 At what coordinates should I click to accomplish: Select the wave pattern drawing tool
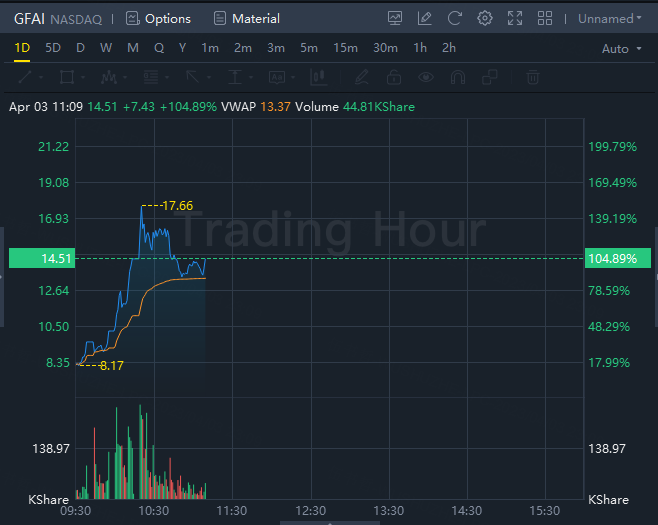109,77
